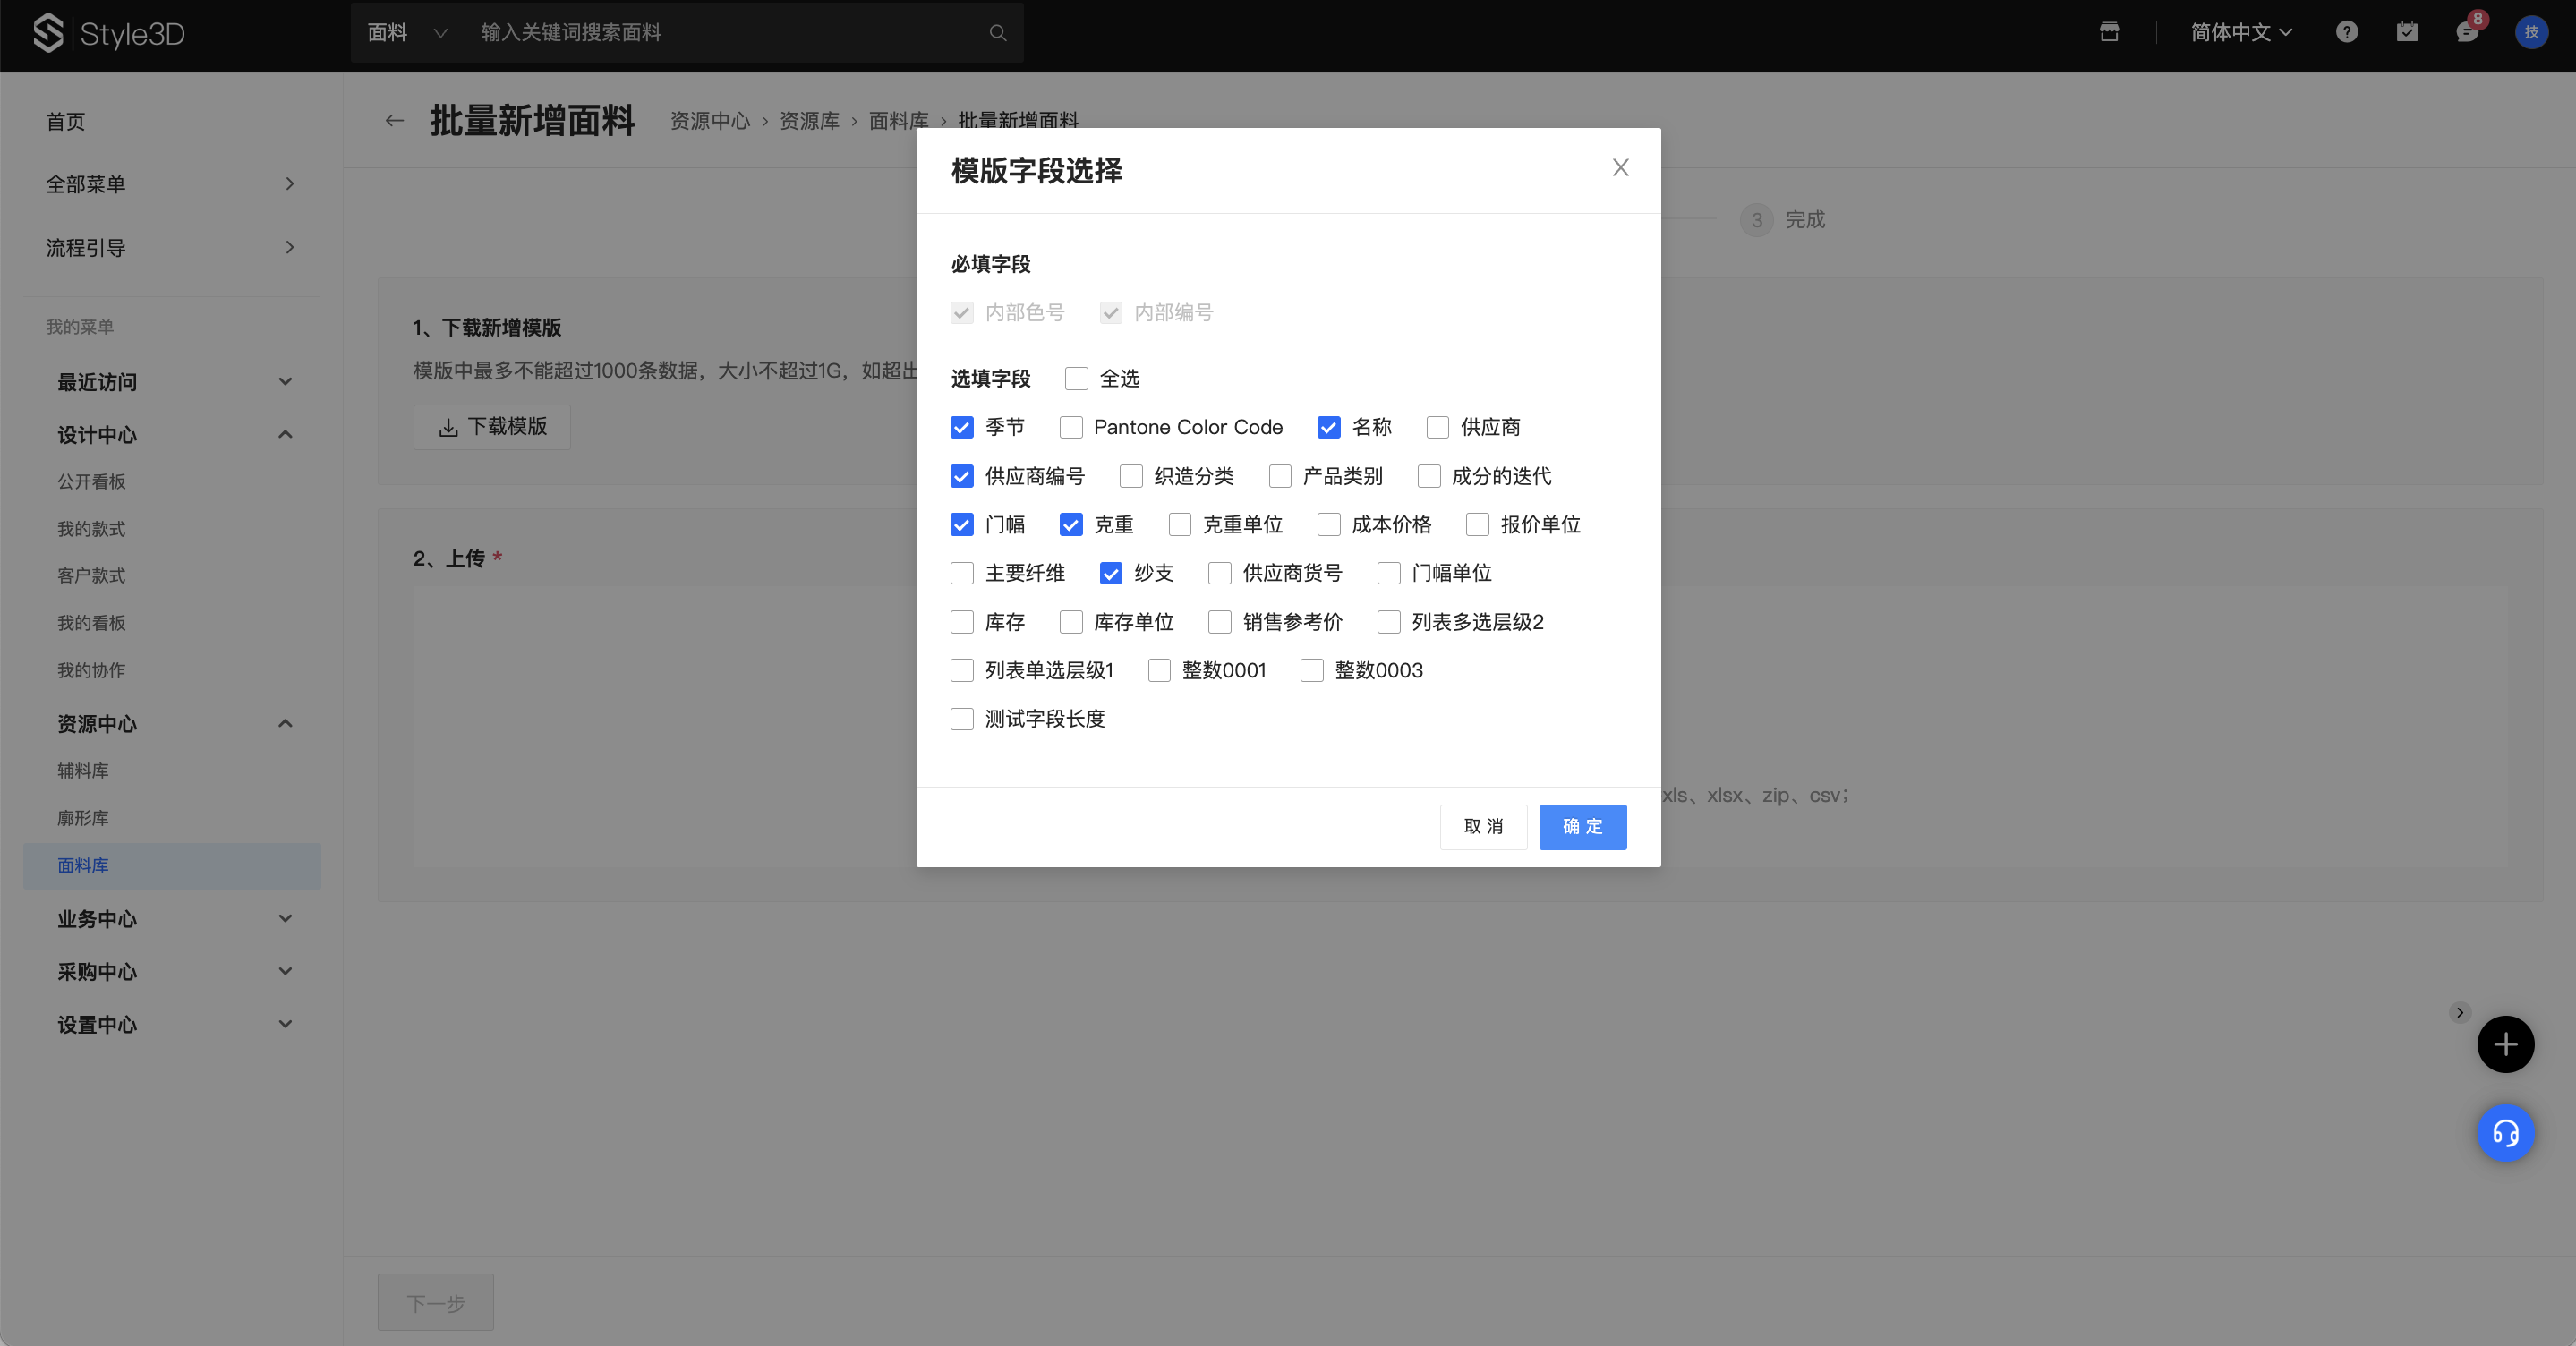Close the 模版字段选择 dialog
Screen dimensions: 2576x1346
coord(1620,168)
